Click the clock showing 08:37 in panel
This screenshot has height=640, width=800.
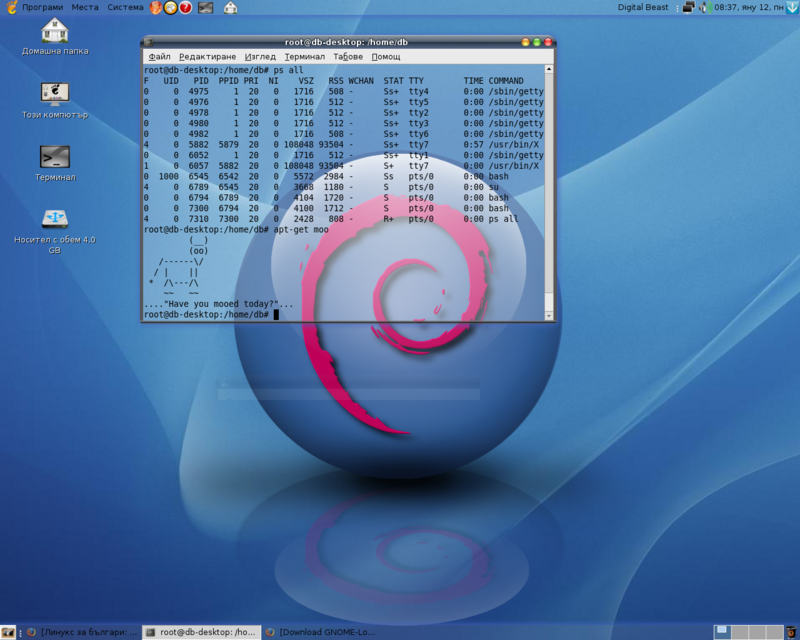tap(750, 7)
